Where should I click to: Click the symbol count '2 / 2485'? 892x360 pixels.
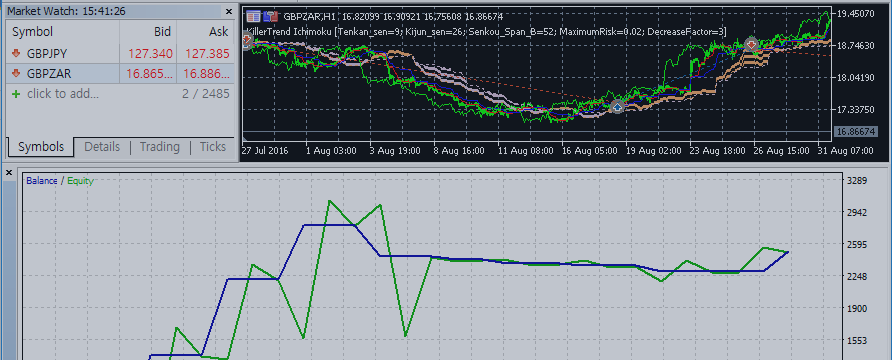pos(206,94)
